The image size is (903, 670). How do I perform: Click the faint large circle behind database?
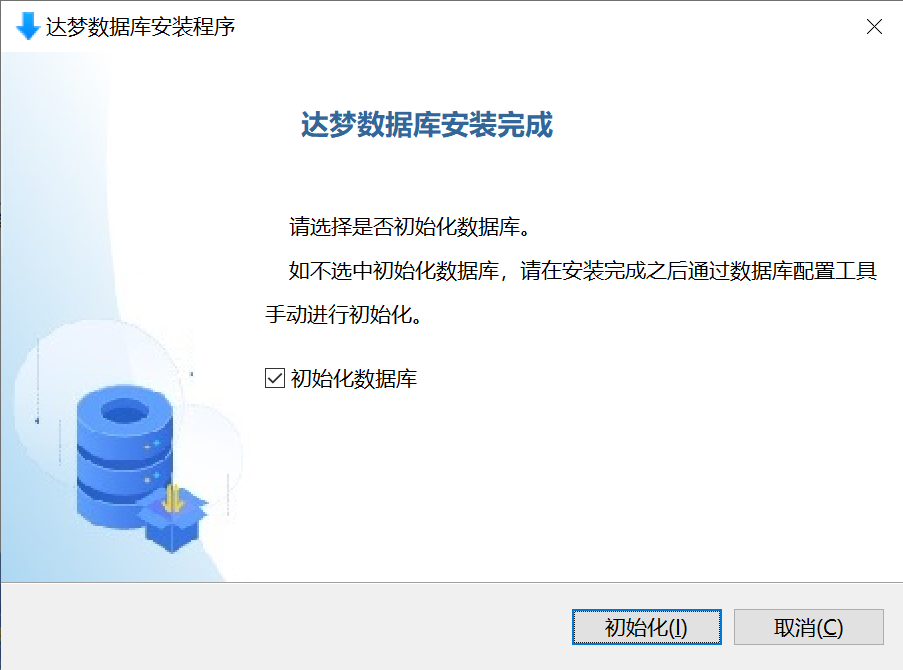tap(98, 403)
